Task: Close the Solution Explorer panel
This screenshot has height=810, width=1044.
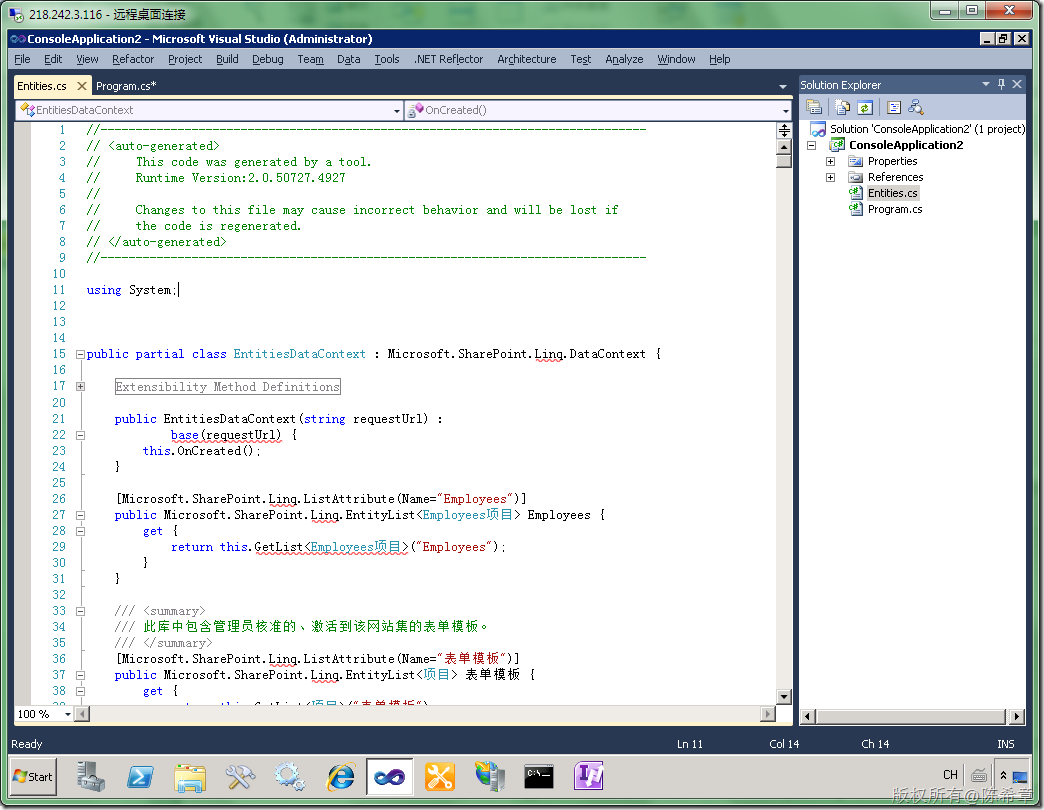Action: pyautogui.click(x=1017, y=85)
